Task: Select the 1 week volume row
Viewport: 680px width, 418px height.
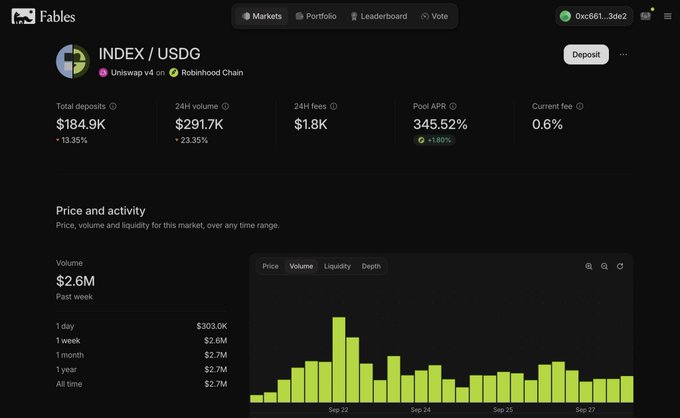Action: pyautogui.click(x=141, y=340)
